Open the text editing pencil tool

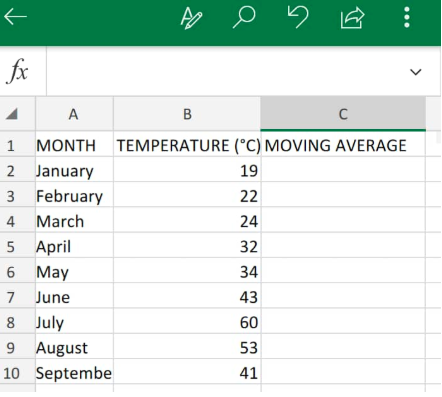191,18
